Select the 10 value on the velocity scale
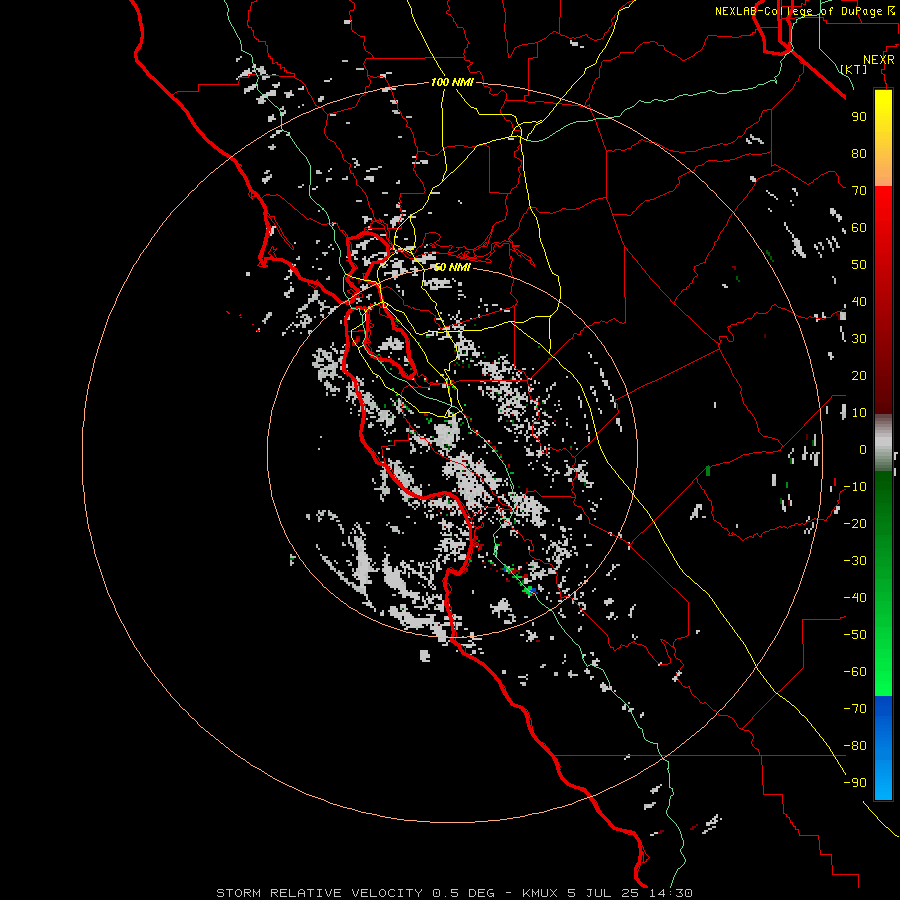This screenshot has height=900, width=900. click(x=859, y=413)
